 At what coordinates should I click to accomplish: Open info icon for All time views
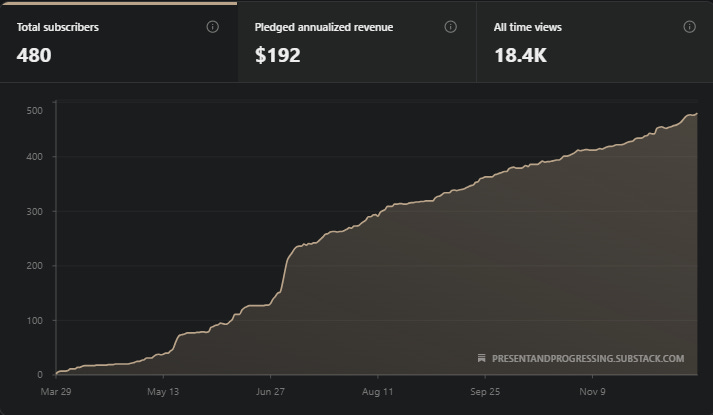pos(689,27)
